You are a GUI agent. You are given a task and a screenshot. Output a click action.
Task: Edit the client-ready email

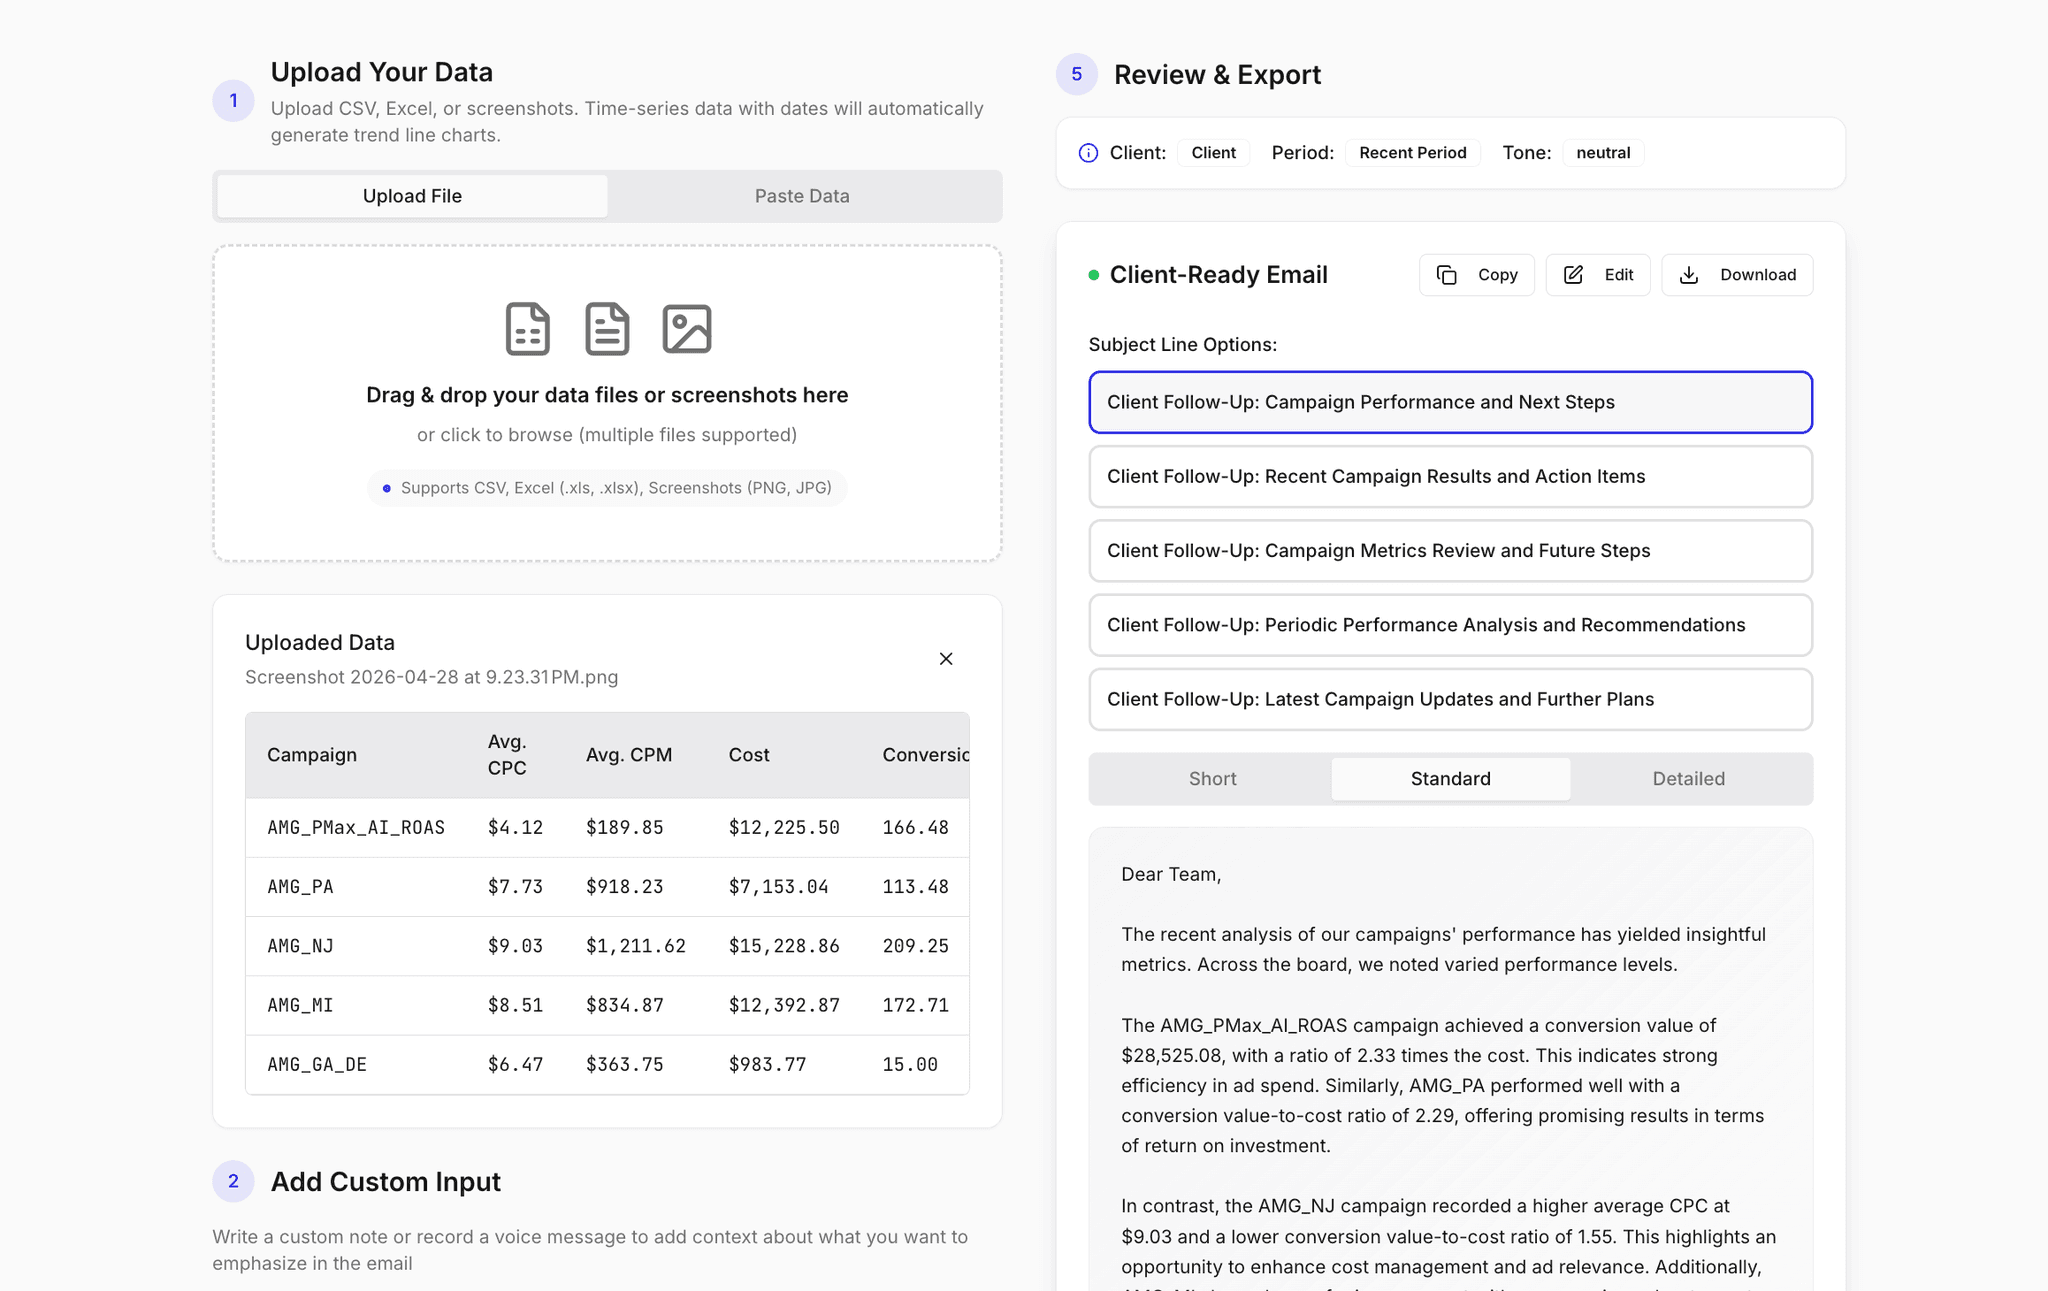tap(1597, 275)
